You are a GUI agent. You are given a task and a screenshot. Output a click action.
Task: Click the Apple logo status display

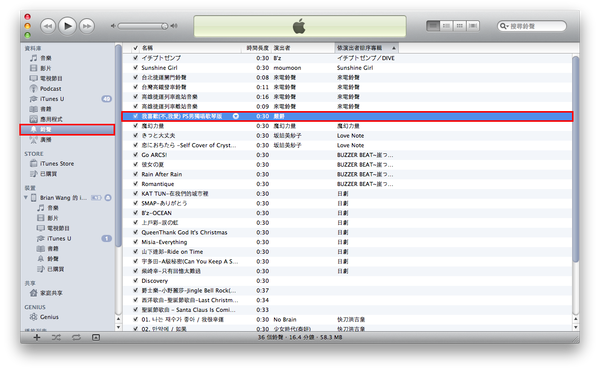[x=300, y=26]
